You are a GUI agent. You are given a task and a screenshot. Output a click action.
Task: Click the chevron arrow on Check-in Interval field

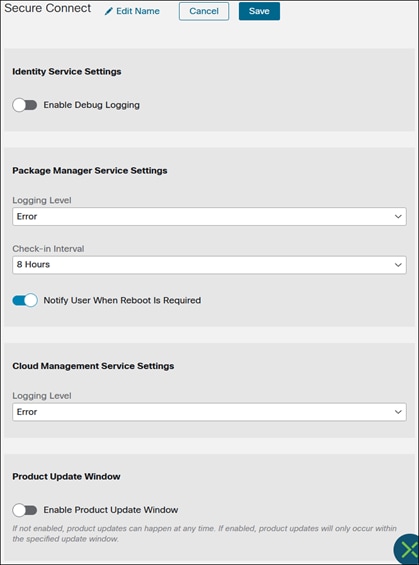[x=398, y=265]
